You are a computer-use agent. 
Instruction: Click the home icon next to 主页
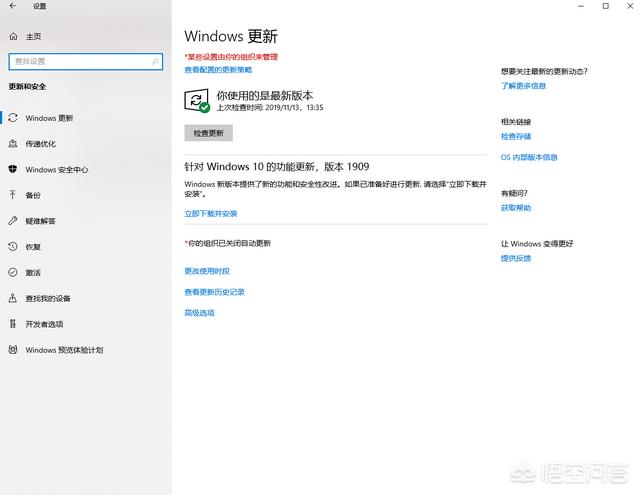[x=13, y=37]
